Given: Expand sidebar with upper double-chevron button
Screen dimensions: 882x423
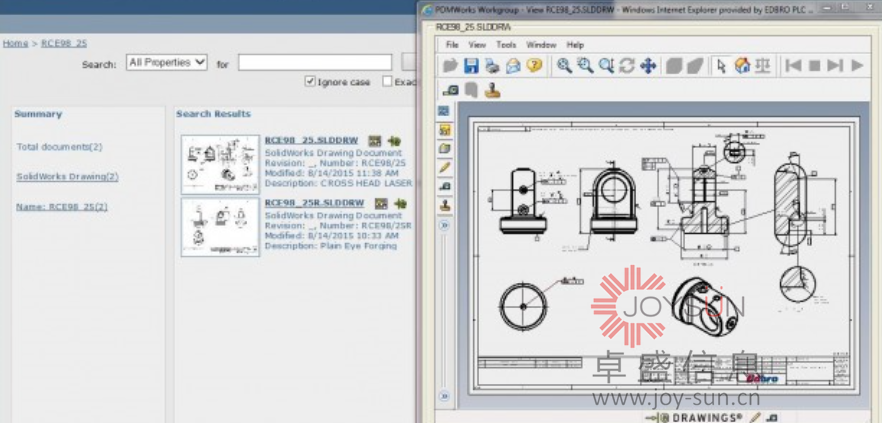Looking at the screenshot, I should click(x=444, y=225).
